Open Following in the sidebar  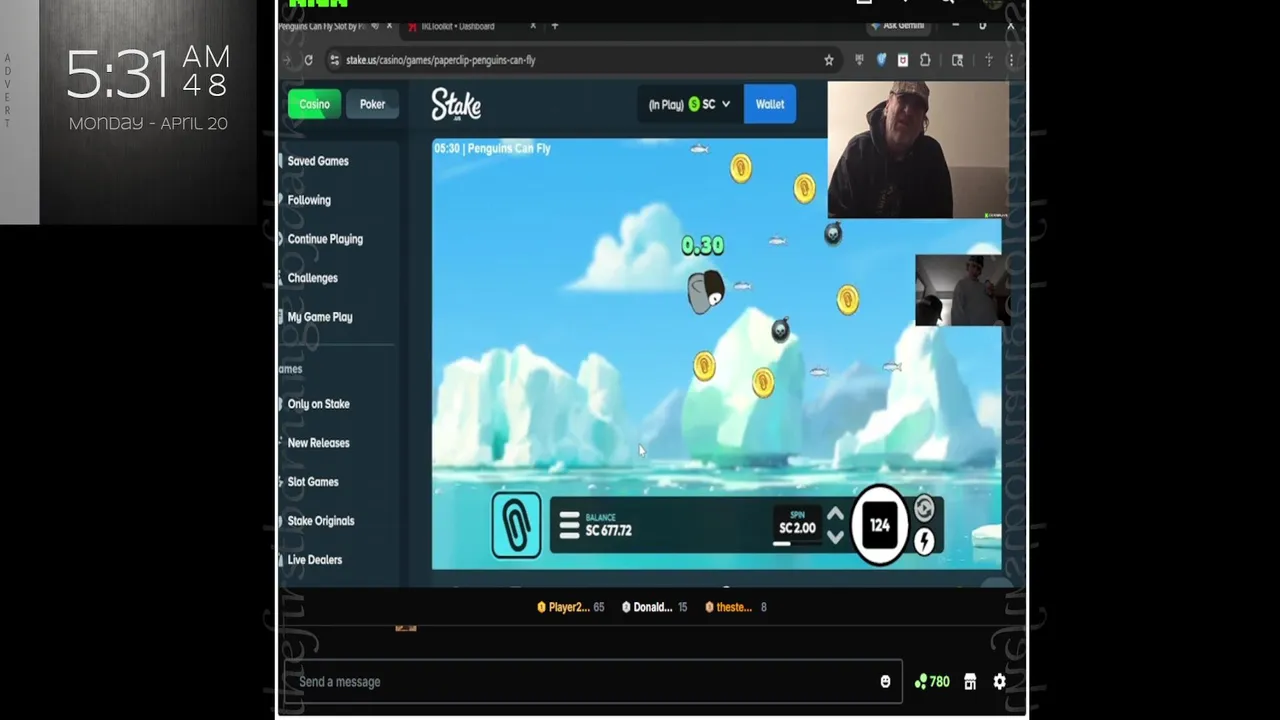pyautogui.click(x=309, y=200)
